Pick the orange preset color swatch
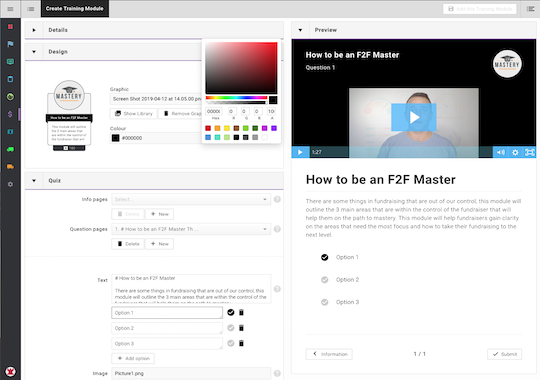 coord(217,128)
